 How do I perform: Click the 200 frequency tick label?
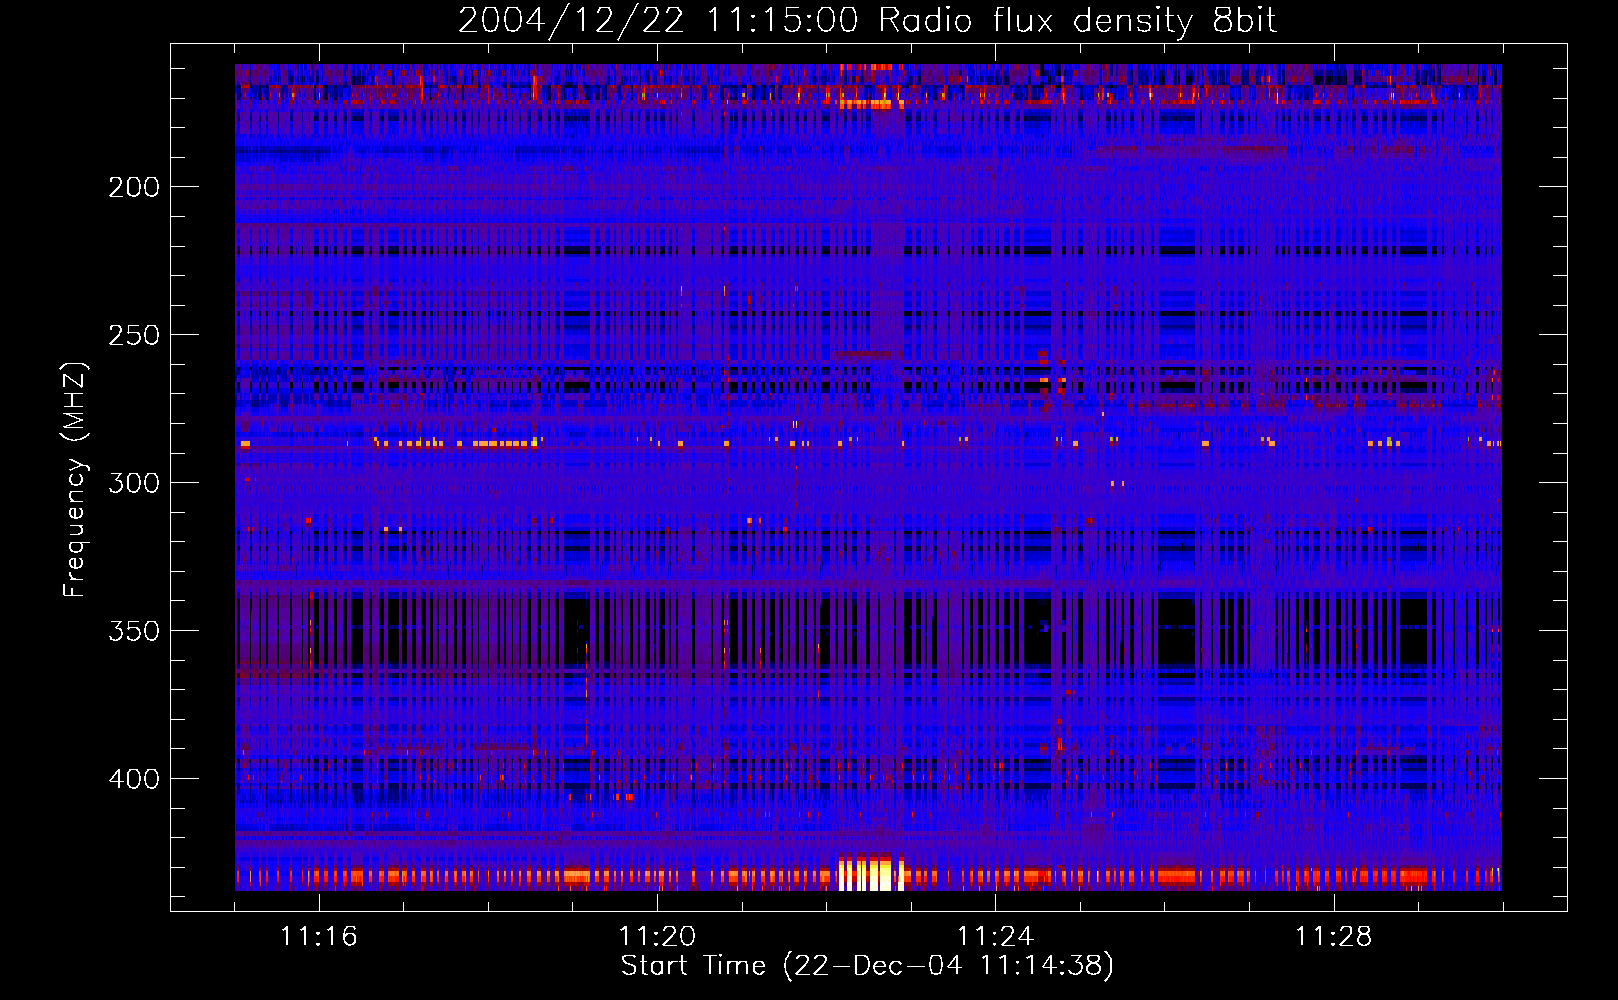[134, 187]
